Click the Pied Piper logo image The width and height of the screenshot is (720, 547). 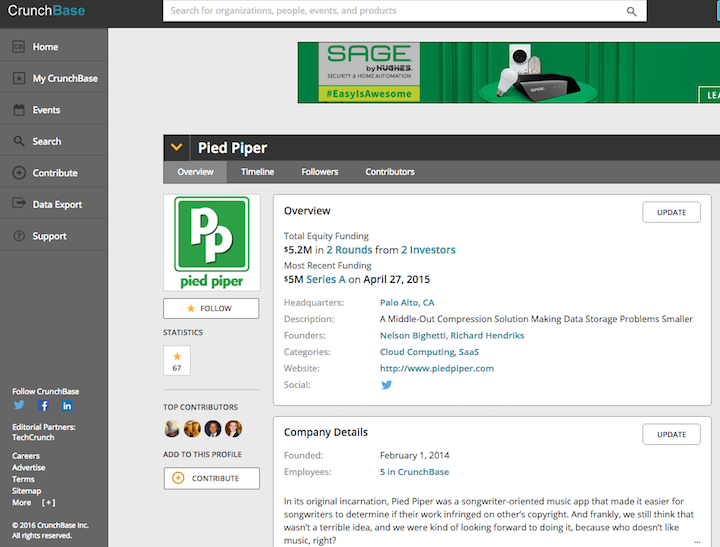(212, 242)
